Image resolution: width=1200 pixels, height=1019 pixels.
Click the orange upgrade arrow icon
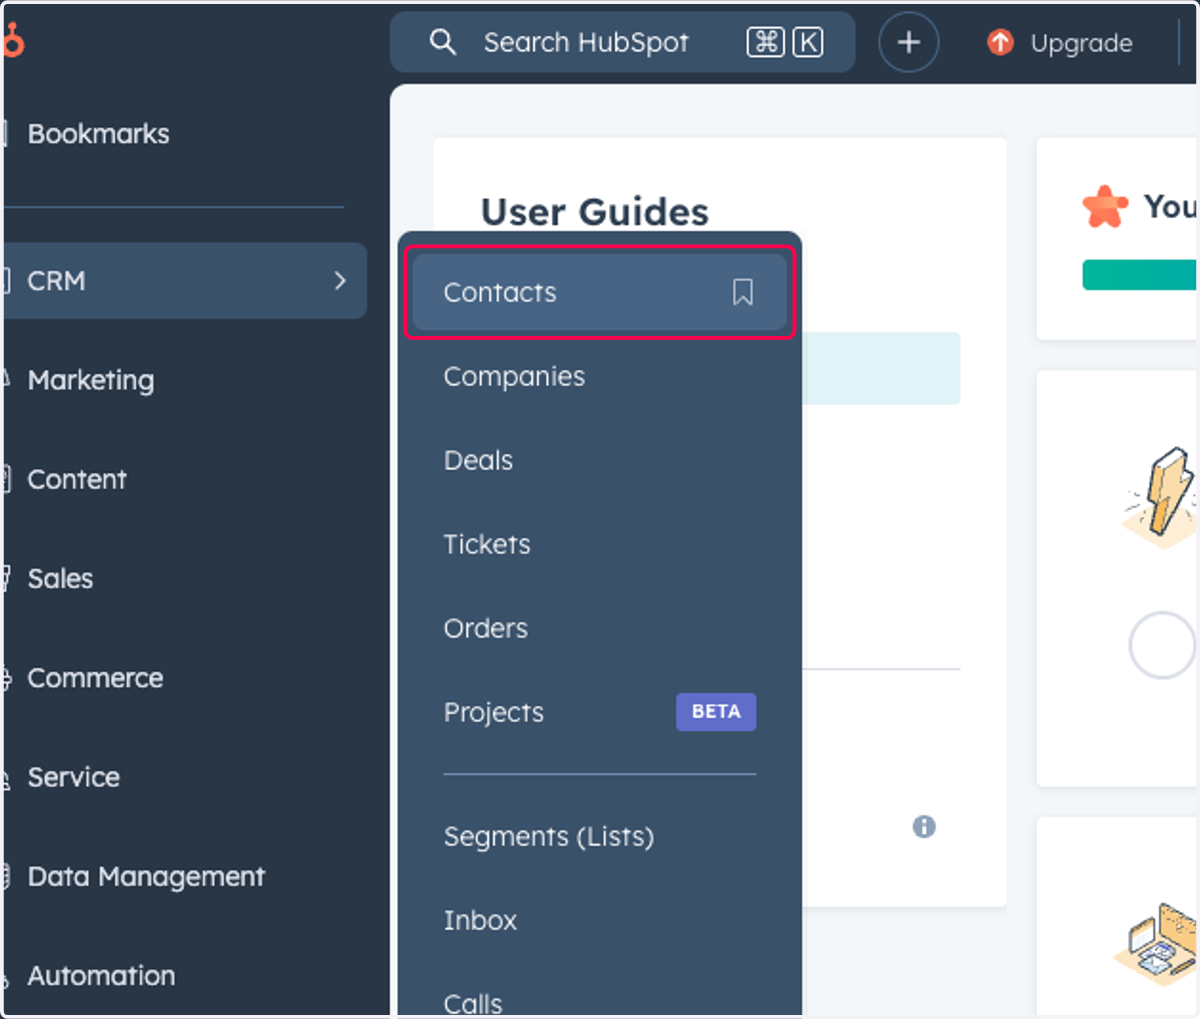1000,42
